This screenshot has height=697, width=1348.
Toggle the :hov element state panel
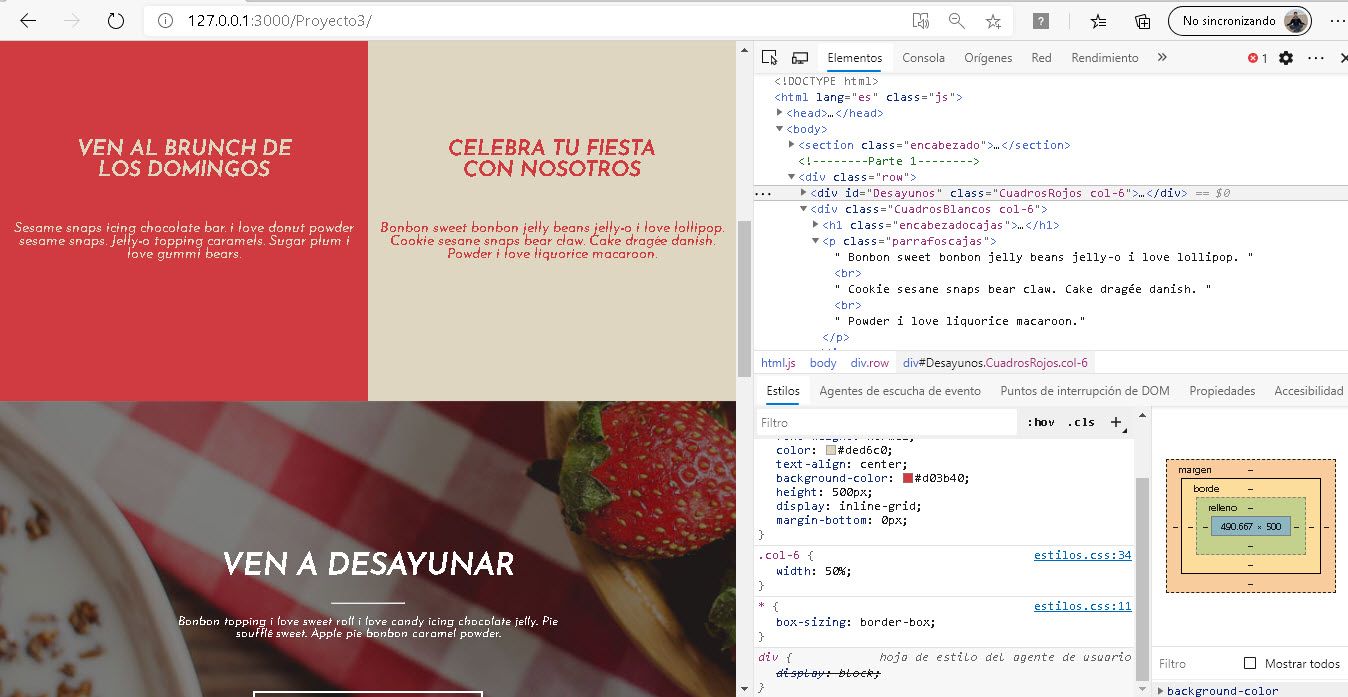coord(1041,422)
